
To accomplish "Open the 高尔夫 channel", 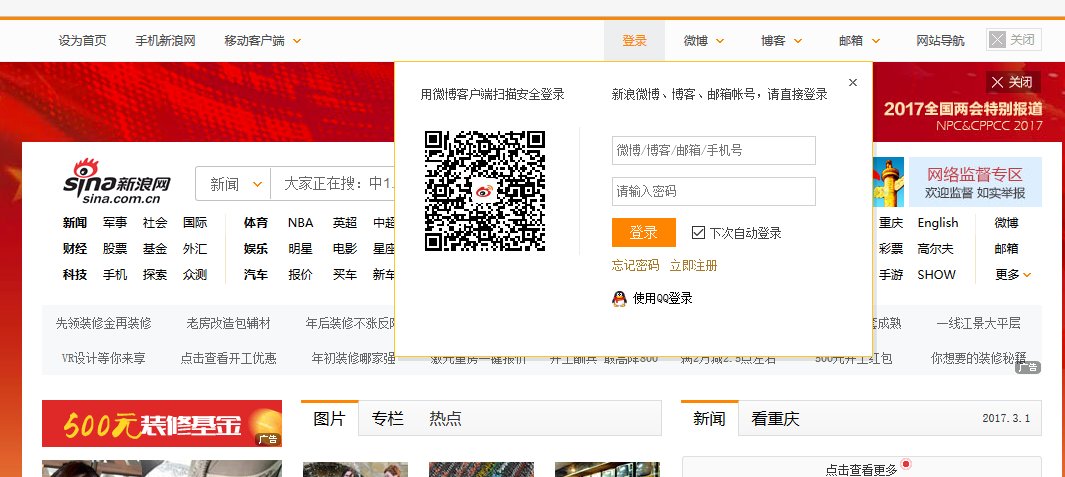I will (935, 249).
